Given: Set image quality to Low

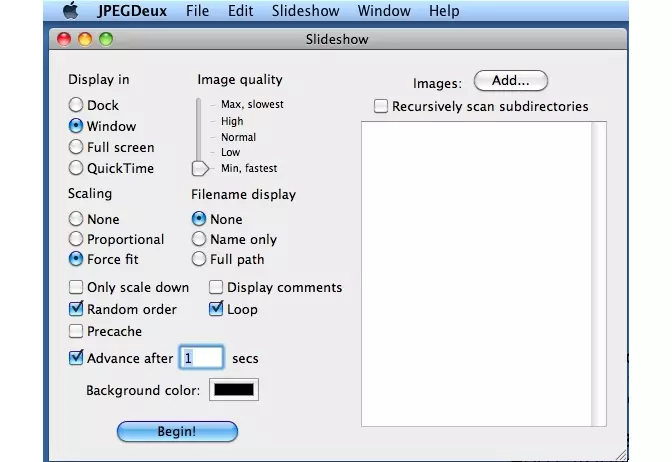Looking at the screenshot, I should pyautogui.click(x=231, y=152).
